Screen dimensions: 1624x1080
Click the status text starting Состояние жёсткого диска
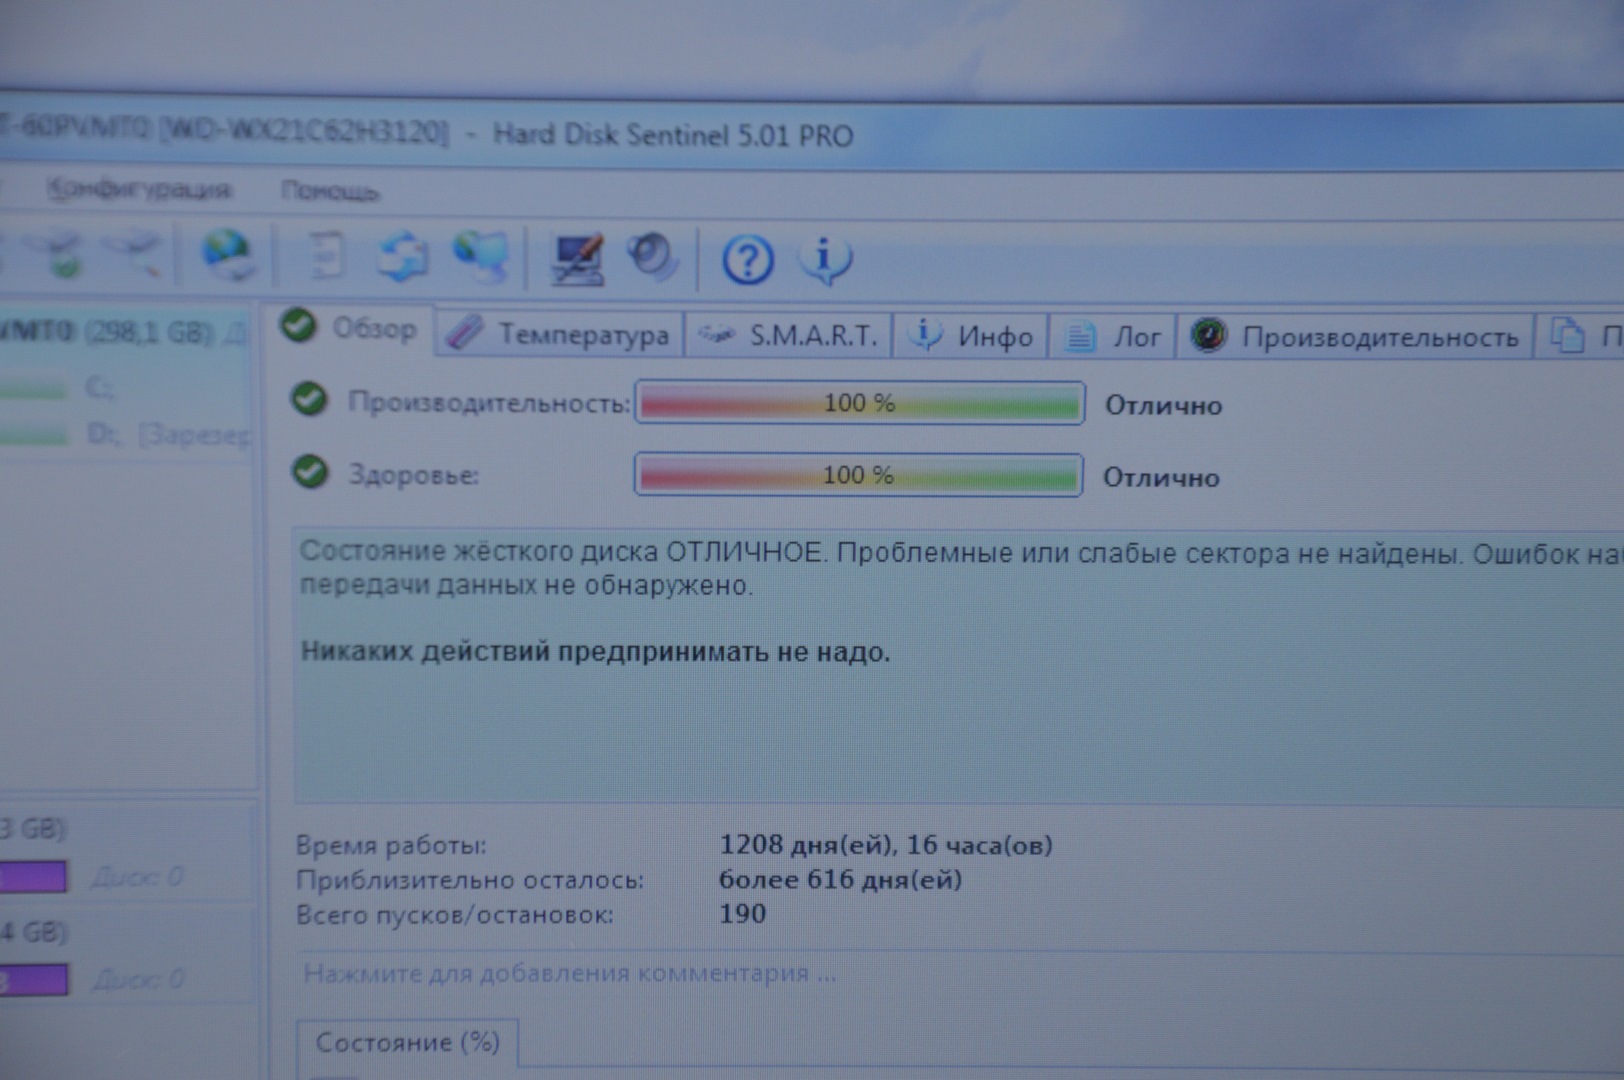point(960,567)
